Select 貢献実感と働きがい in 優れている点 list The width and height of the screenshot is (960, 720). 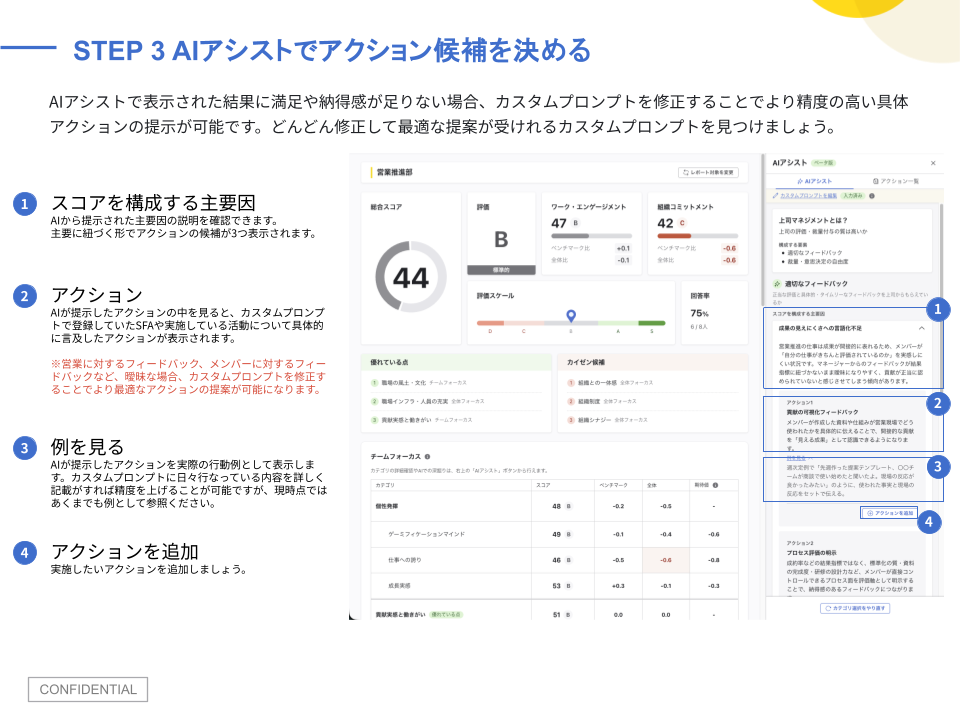[456, 420]
